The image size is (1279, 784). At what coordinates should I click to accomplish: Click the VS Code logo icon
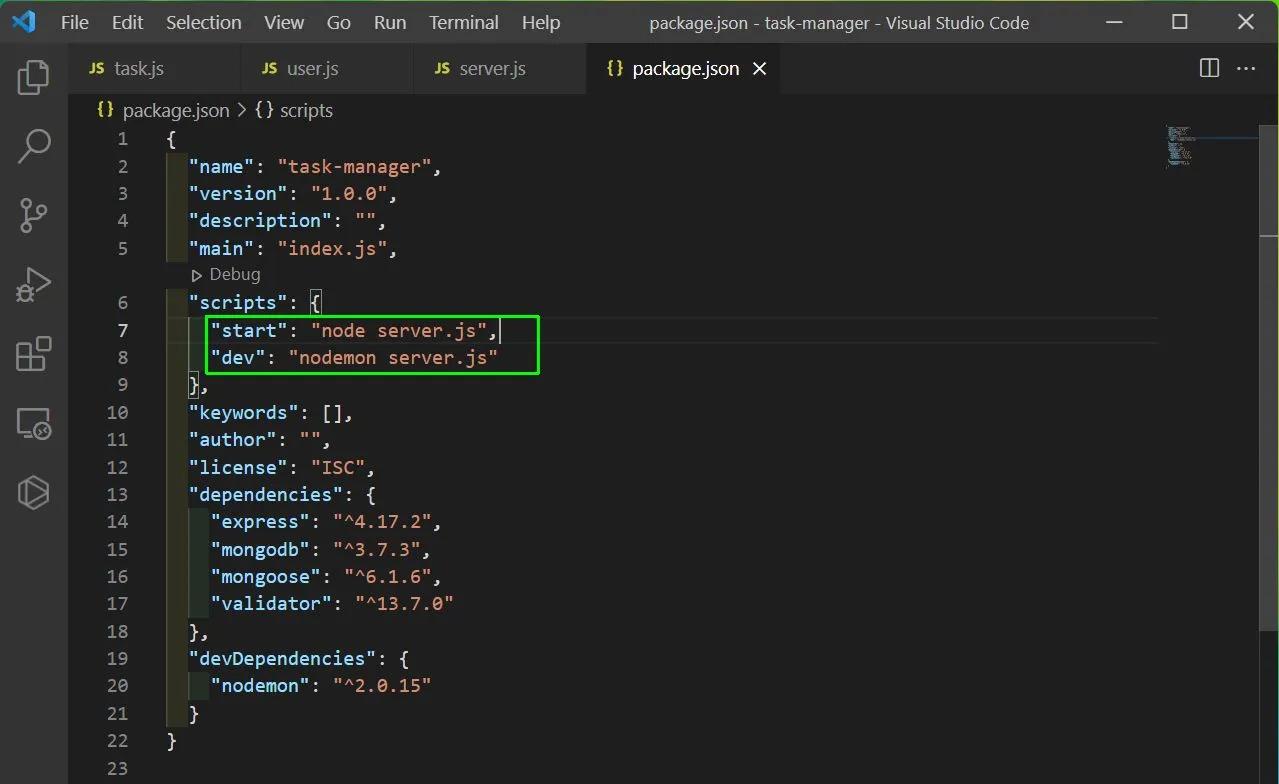(24, 22)
